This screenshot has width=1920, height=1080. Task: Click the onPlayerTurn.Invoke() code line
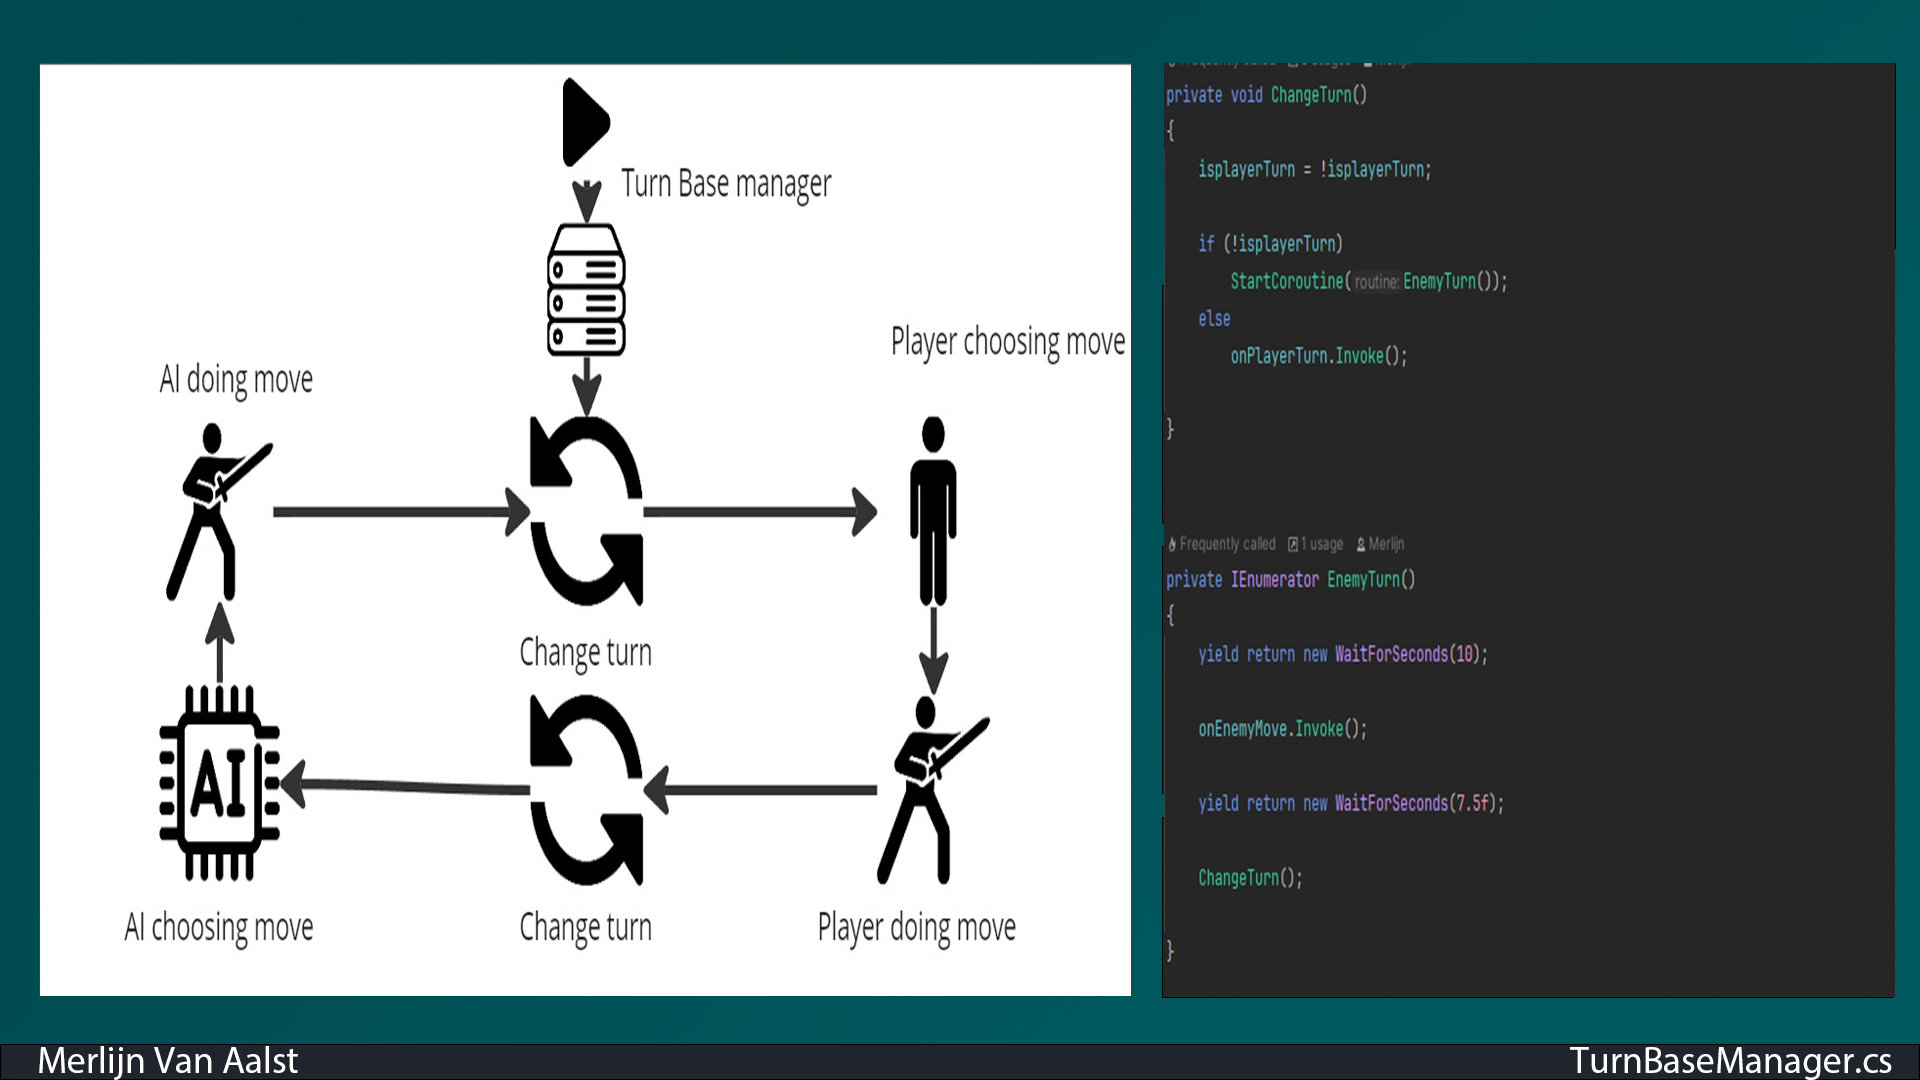[x=1318, y=356]
